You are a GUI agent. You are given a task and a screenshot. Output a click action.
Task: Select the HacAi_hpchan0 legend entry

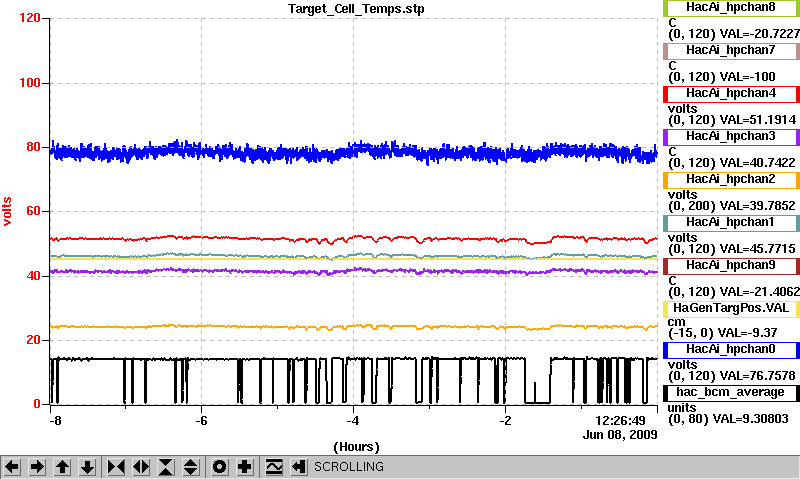click(731, 350)
